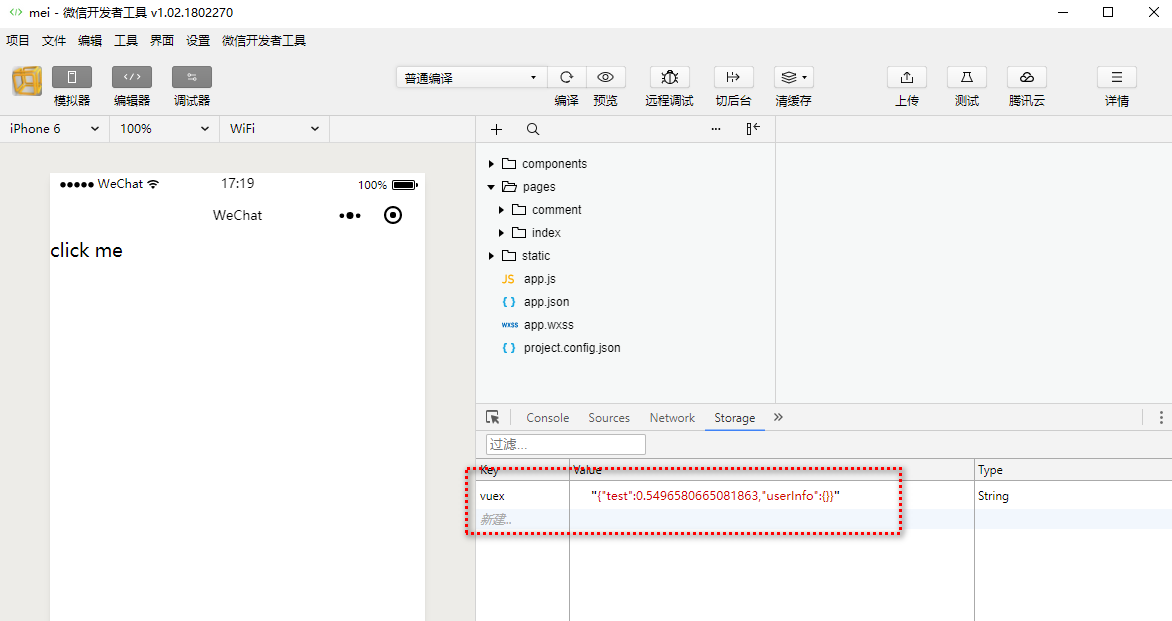Start 远程调试 remote debugging bug icon

[x=670, y=77]
